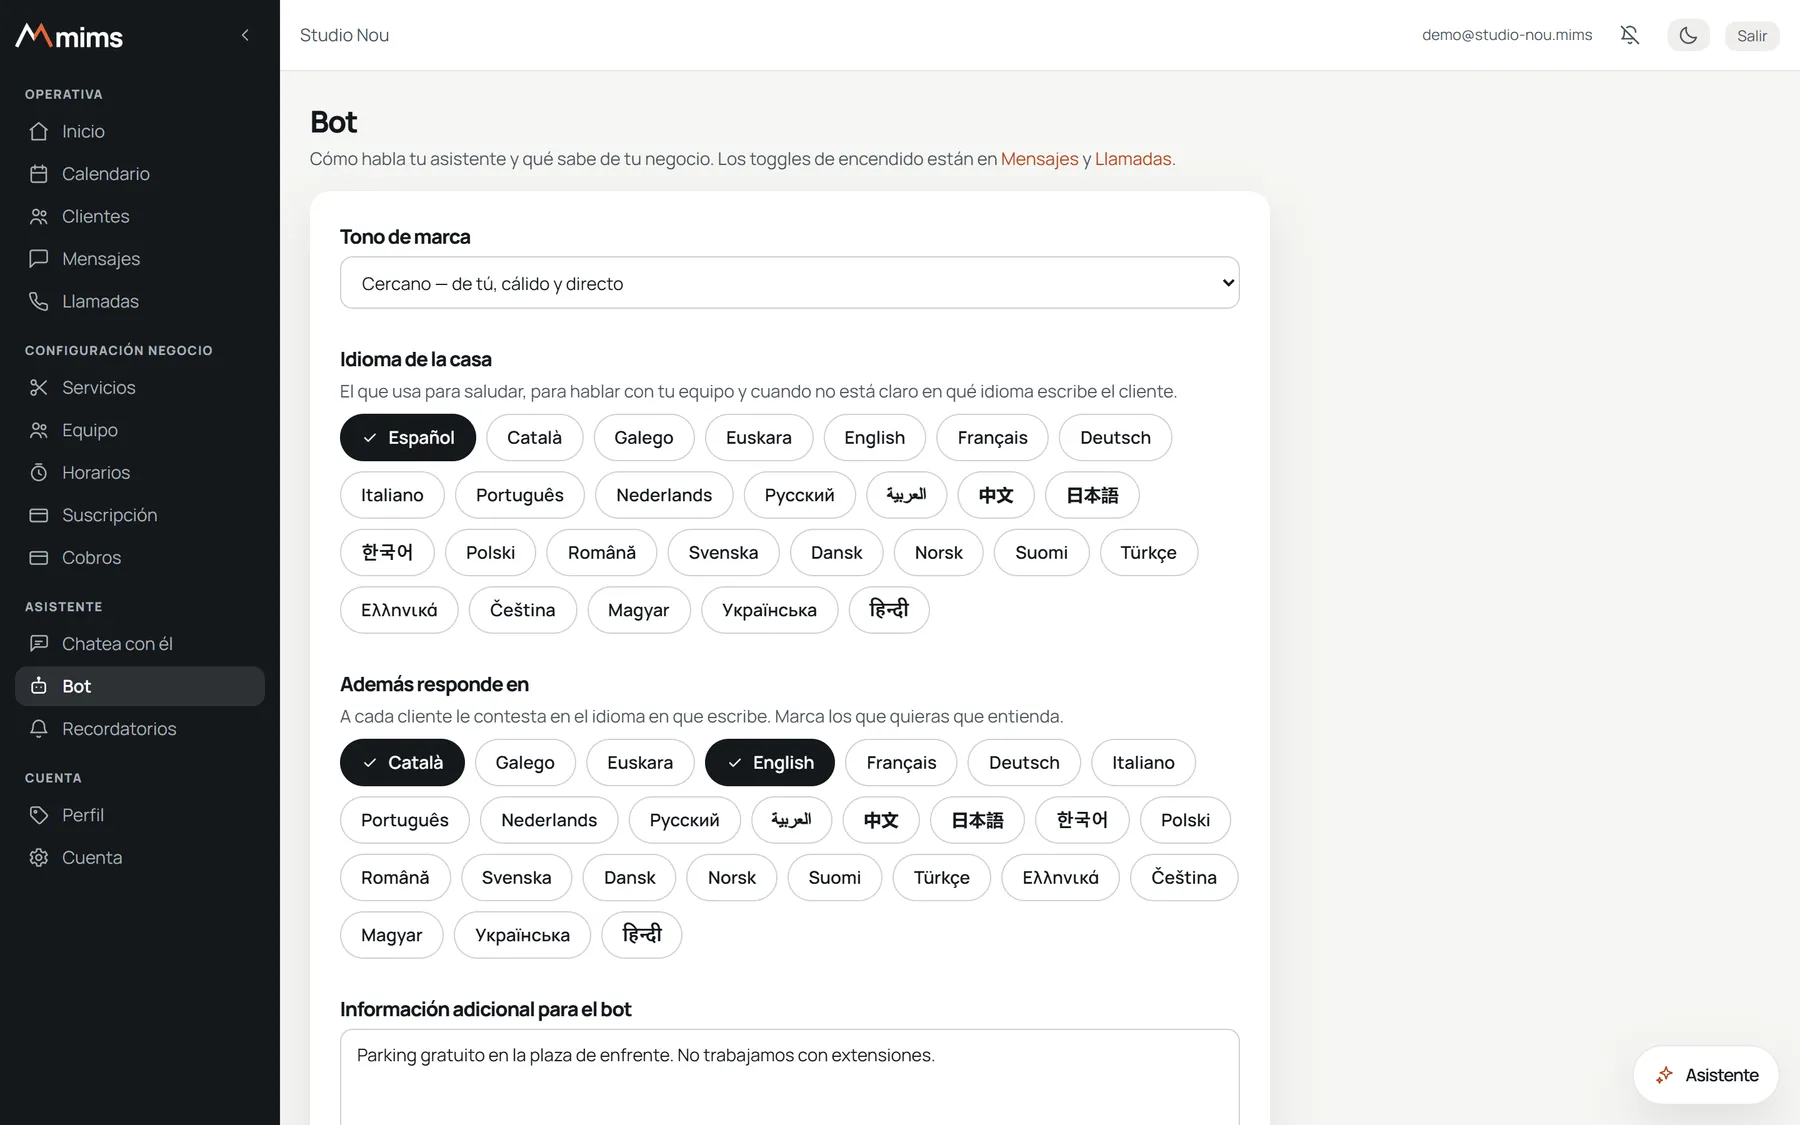Open the Tono de marca dropdown
This screenshot has height=1125, width=1800.
click(x=790, y=283)
